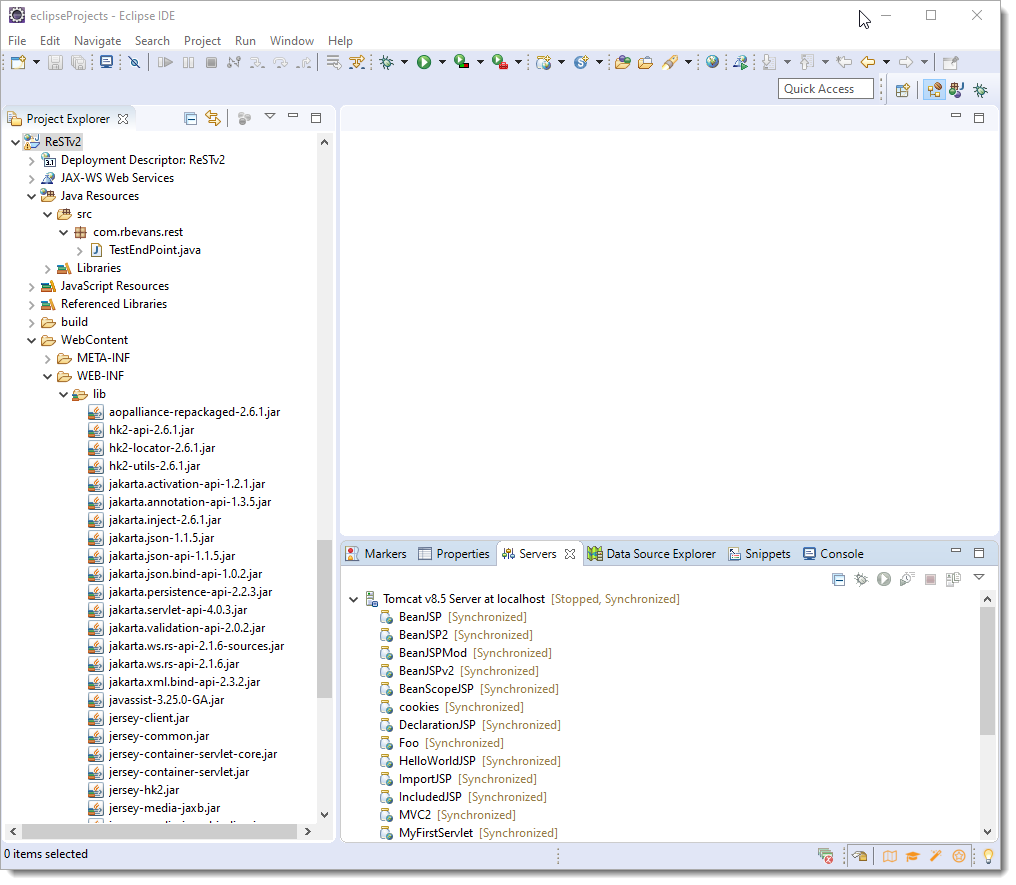Open the Run dropdown arrow next to play
The width and height of the screenshot is (1016, 885).
point(443,62)
